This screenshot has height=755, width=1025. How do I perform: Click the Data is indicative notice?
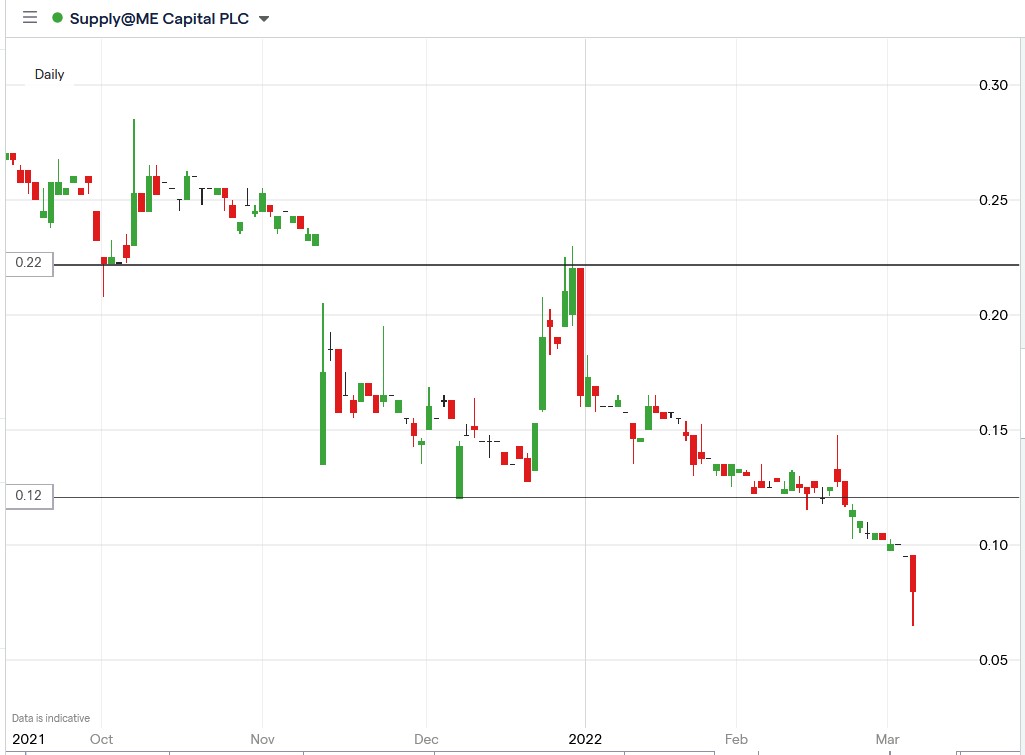coord(50,717)
